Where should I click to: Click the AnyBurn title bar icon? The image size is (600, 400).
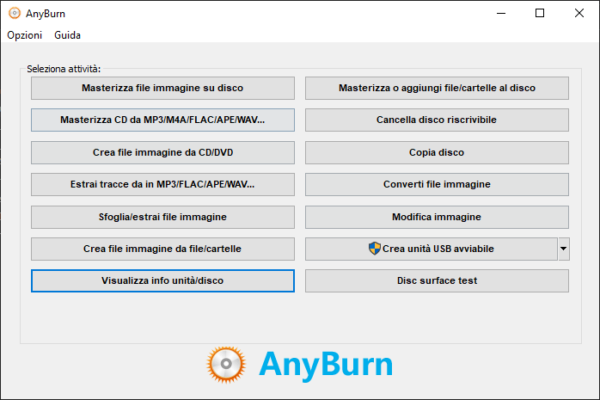coord(15,13)
